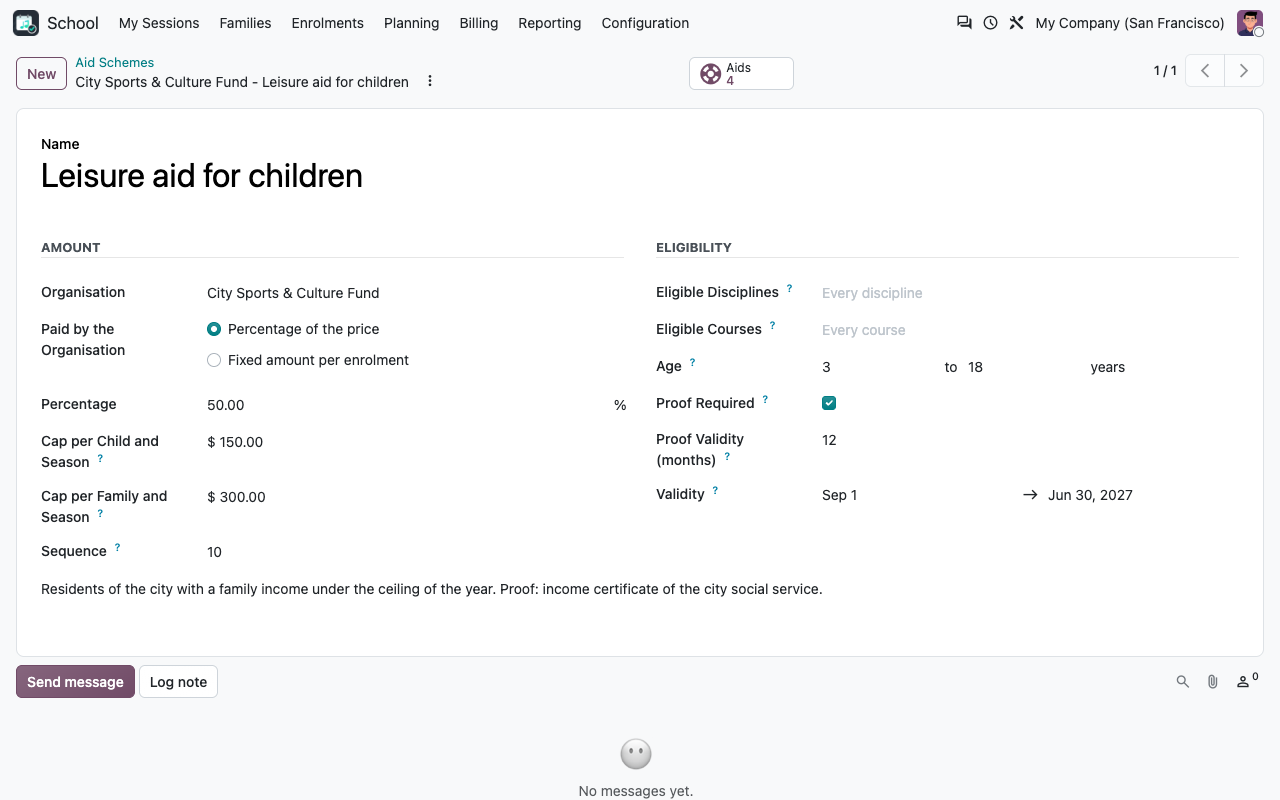This screenshot has height=800, width=1280.
Task: Edit the Cap per Family amount
Action: click(415, 497)
